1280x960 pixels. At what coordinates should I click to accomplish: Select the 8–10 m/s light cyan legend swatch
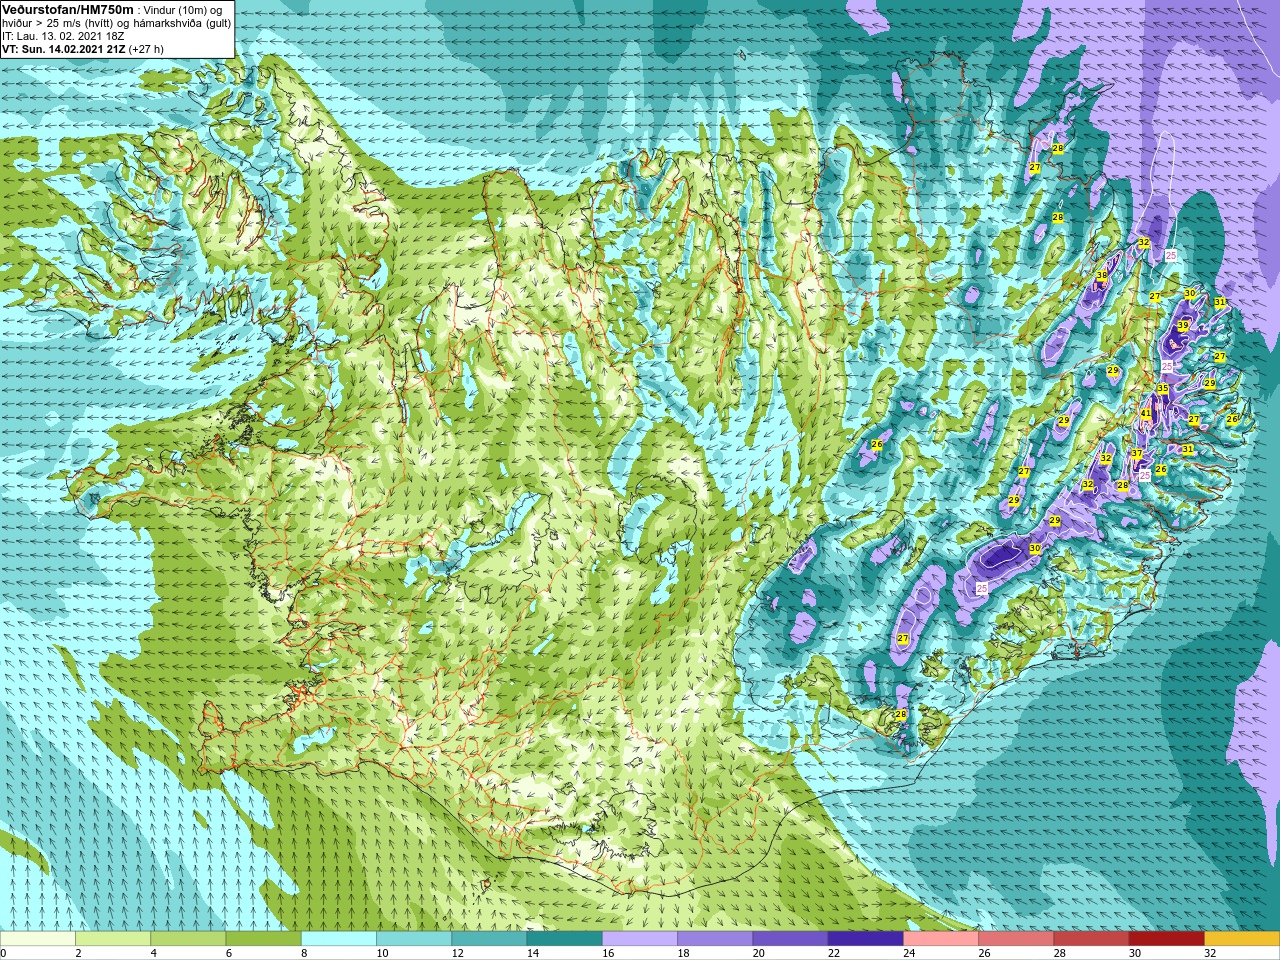339,939
